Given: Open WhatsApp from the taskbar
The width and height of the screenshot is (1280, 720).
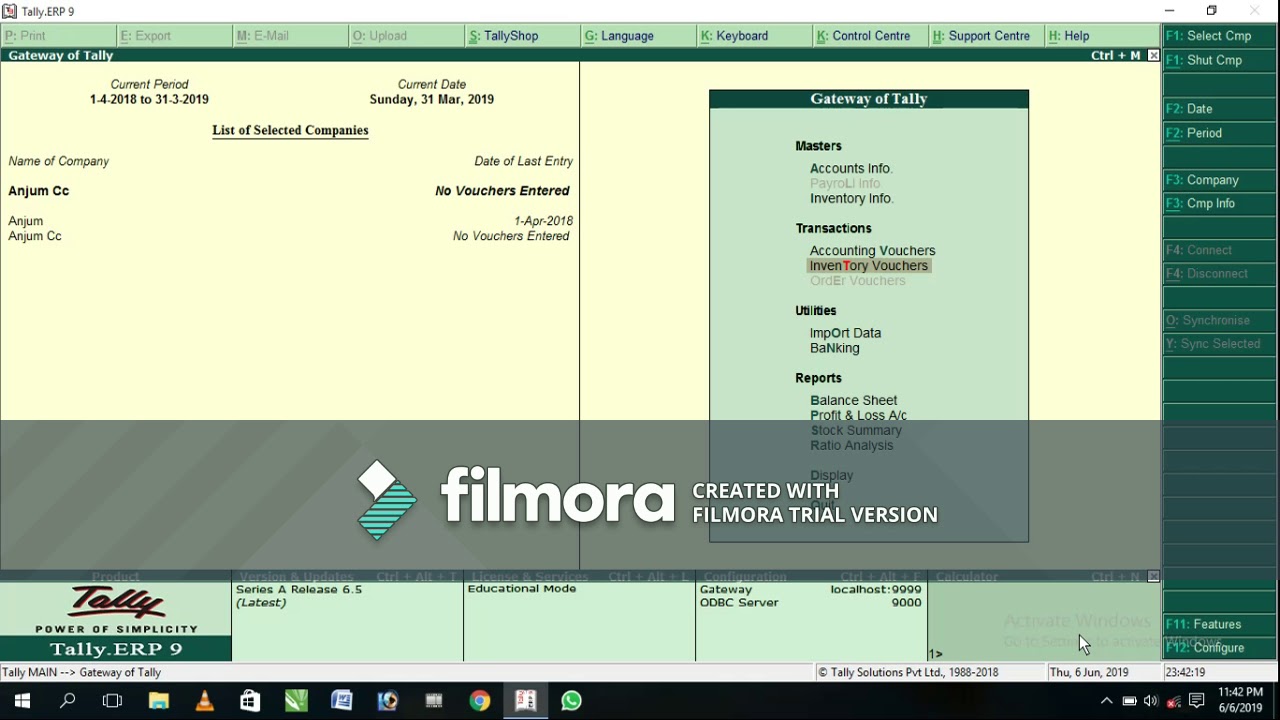Looking at the screenshot, I should point(571,701).
